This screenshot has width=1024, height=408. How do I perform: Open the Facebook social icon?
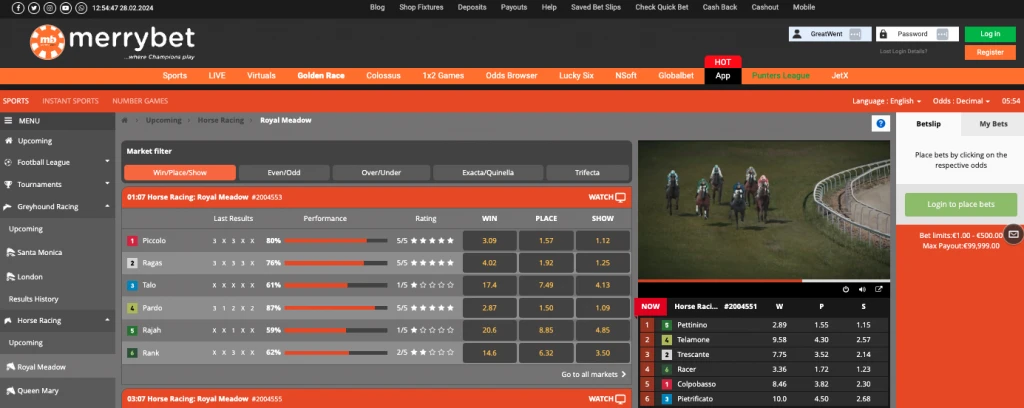tap(19, 8)
